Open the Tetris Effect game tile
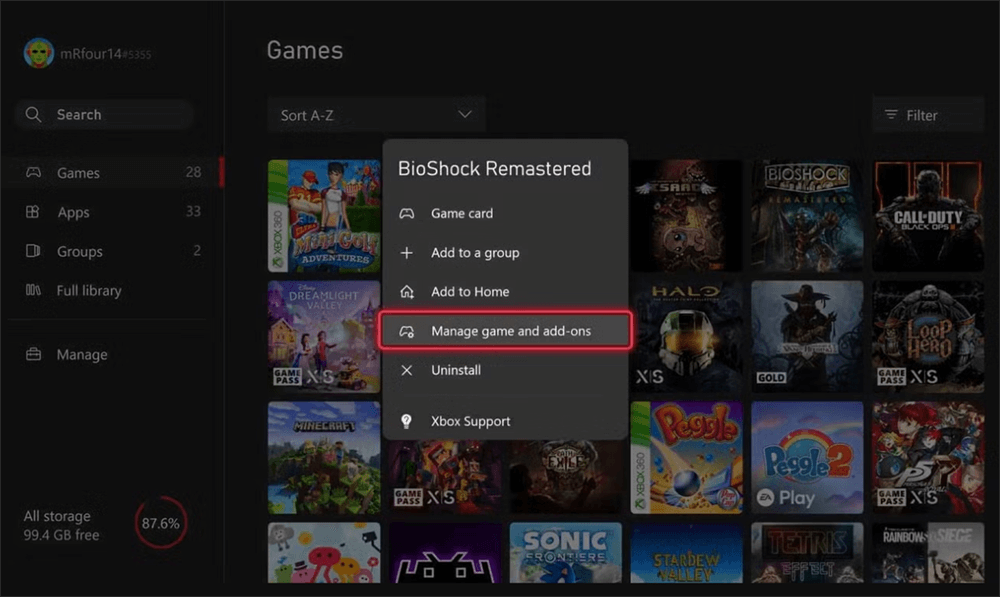The width and height of the screenshot is (1000, 597). tap(807, 552)
